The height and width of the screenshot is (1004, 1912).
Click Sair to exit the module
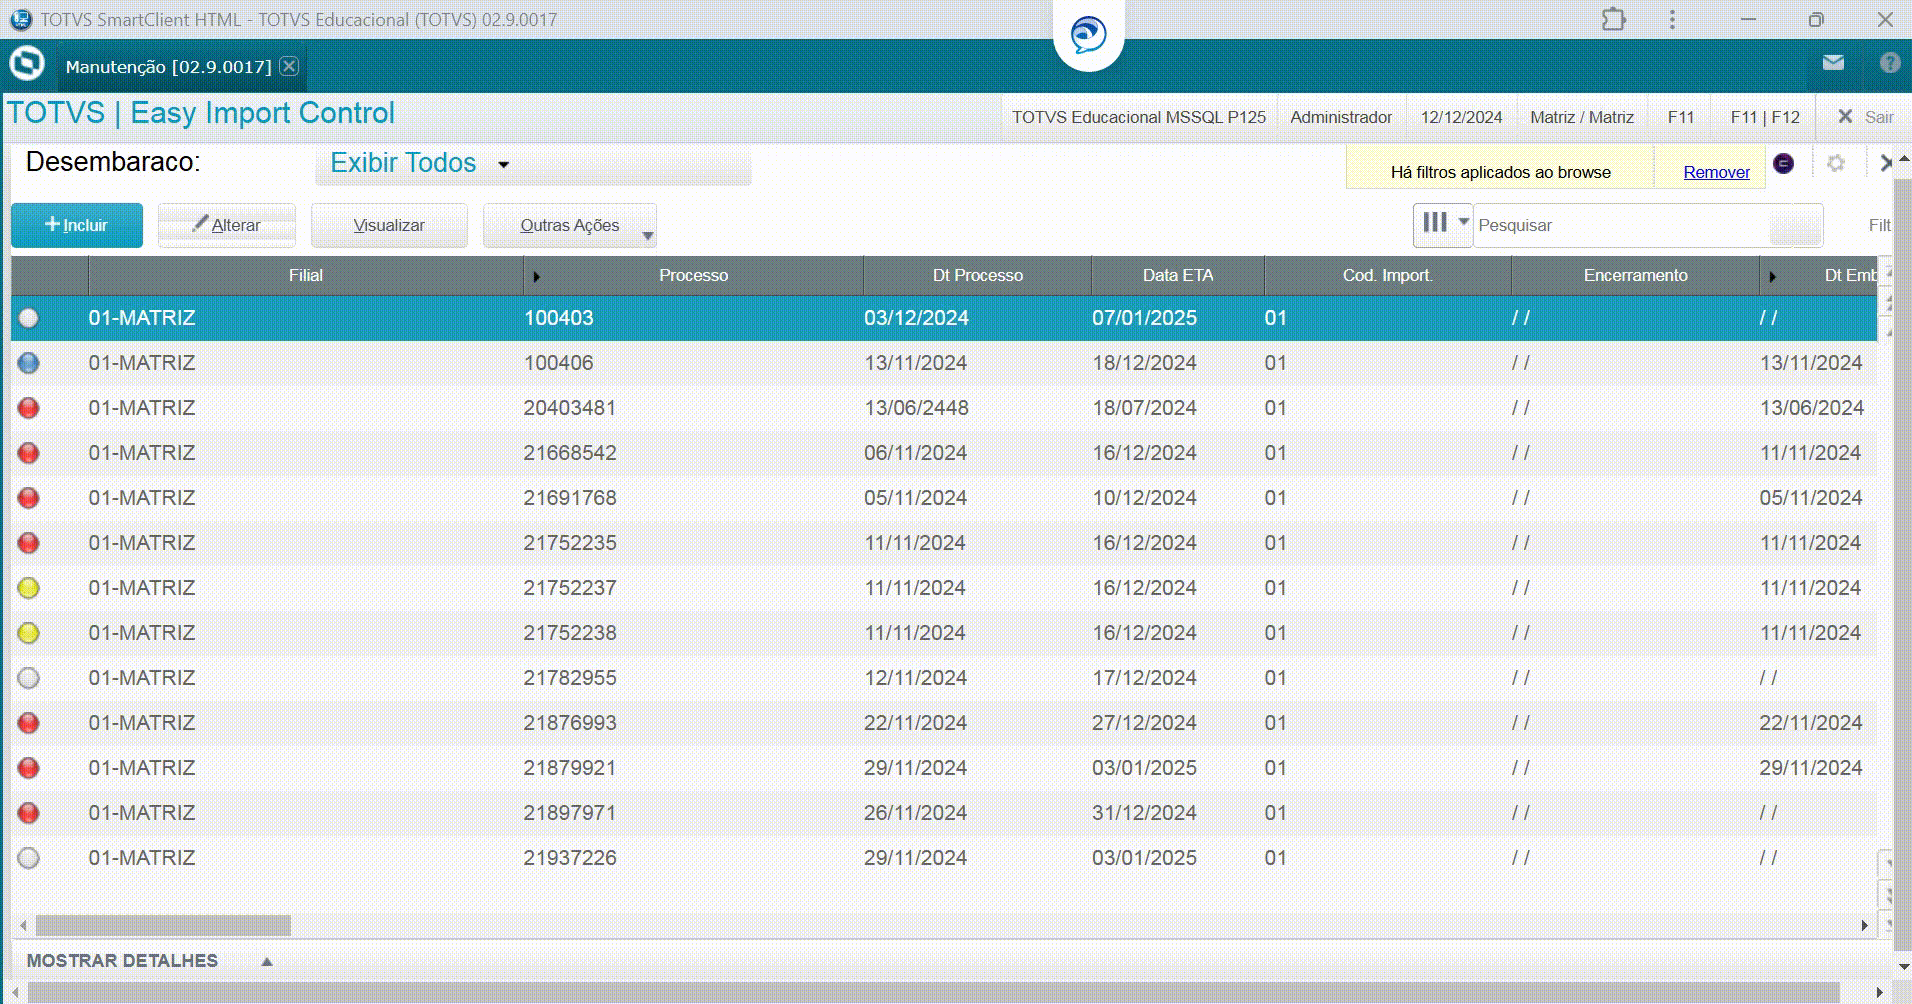[1866, 117]
